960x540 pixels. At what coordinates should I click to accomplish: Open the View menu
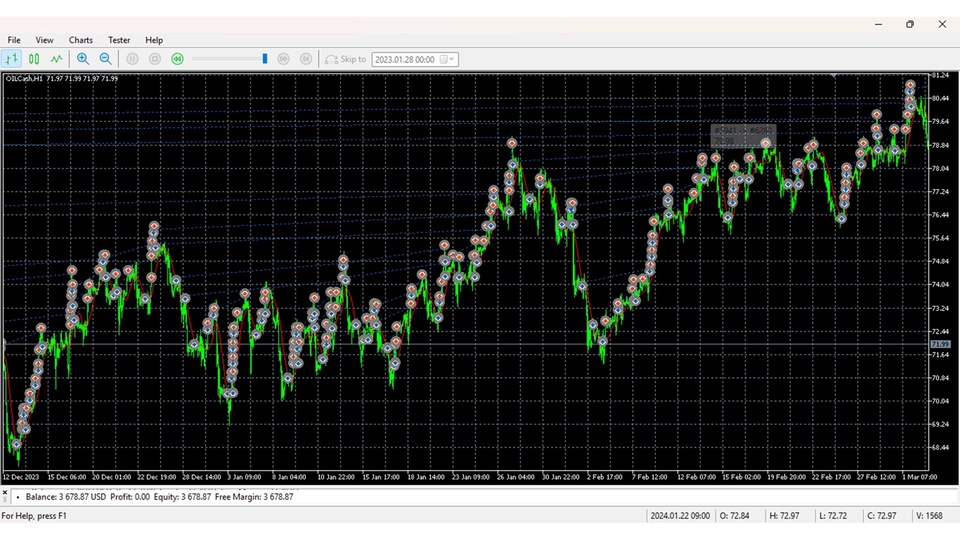45,40
